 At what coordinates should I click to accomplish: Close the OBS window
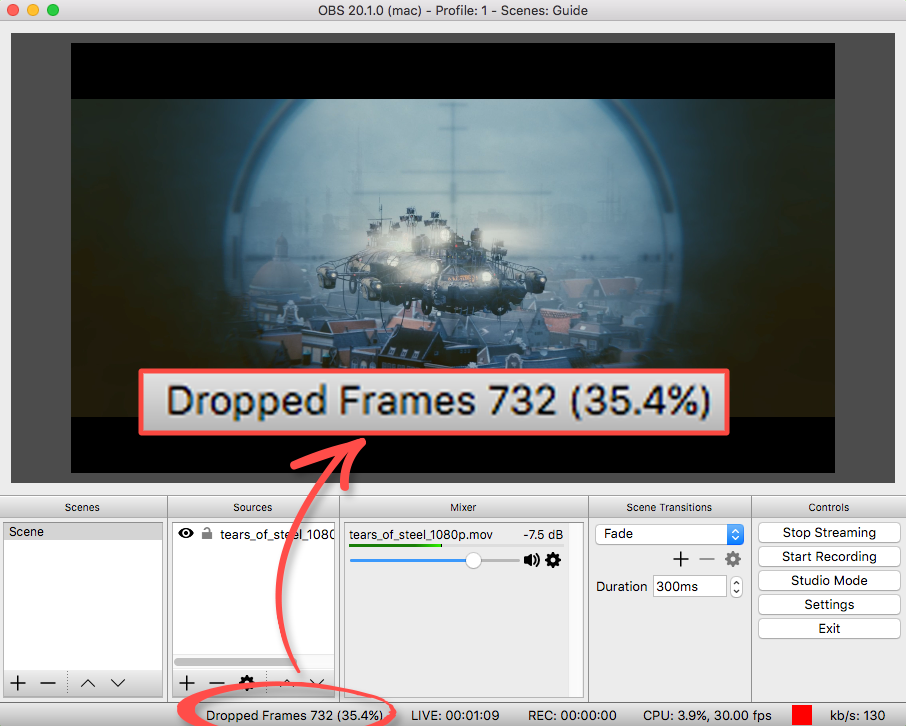pyautogui.click(x=13, y=10)
